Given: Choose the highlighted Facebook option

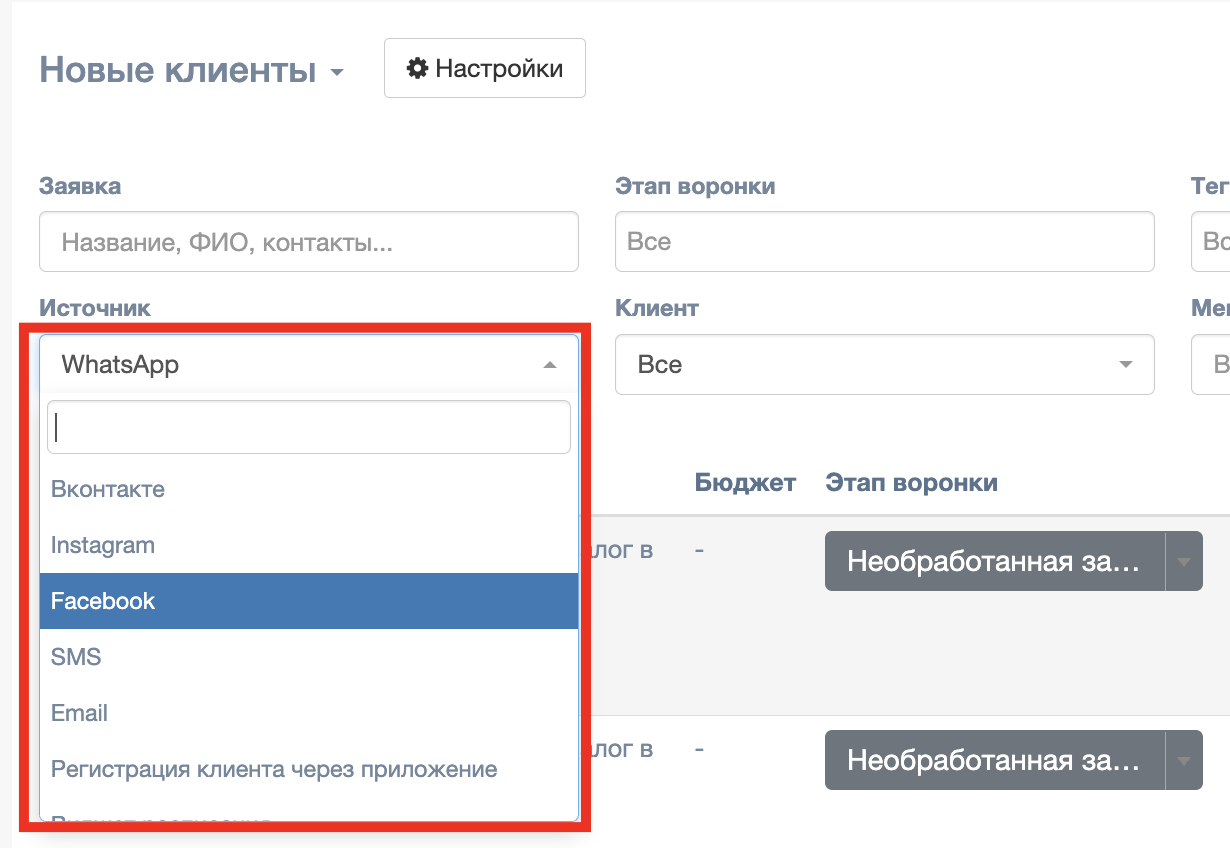Looking at the screenshot, I should click(x=309, y=601).
